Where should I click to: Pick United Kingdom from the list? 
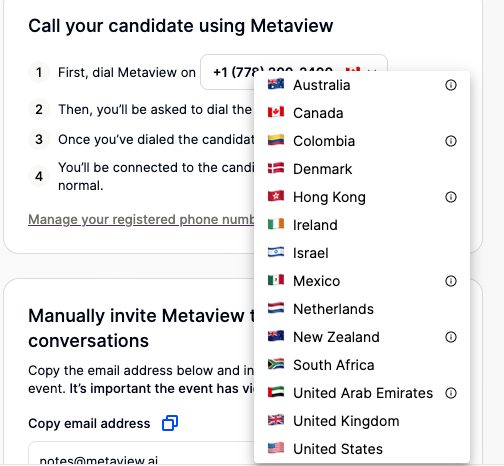coord(362,421)
